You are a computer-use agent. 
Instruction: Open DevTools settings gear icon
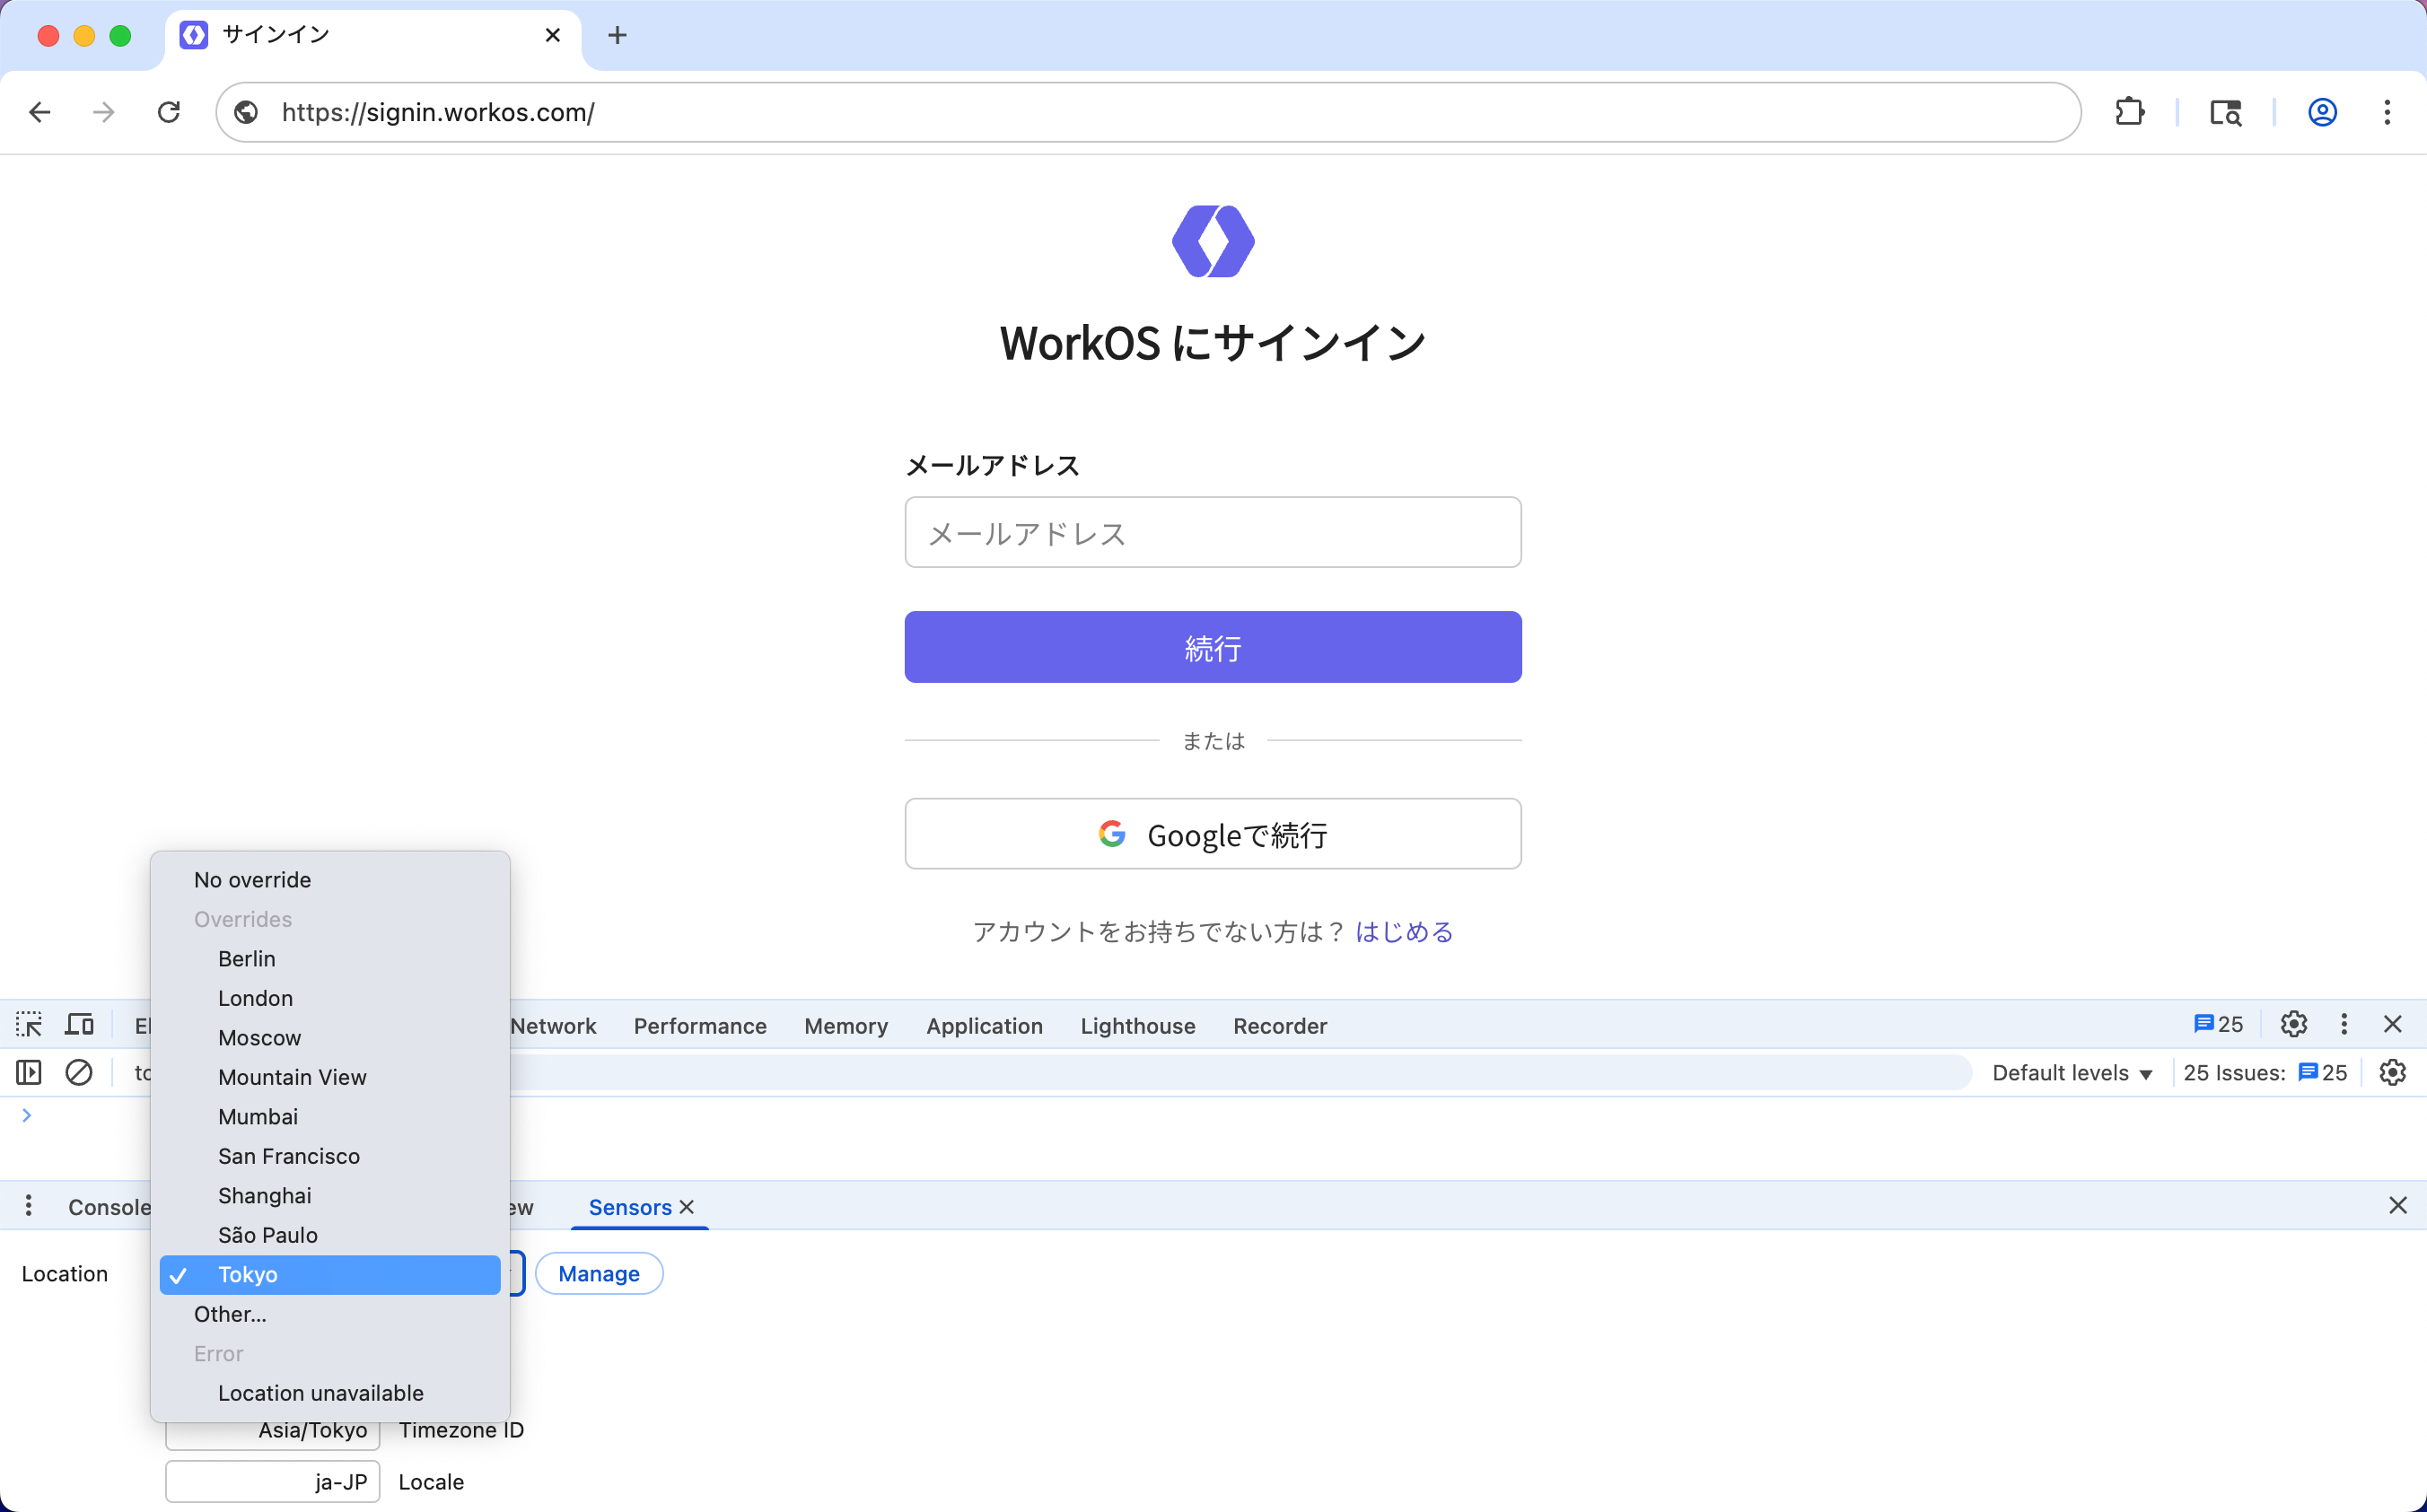pos(2293,1024)
